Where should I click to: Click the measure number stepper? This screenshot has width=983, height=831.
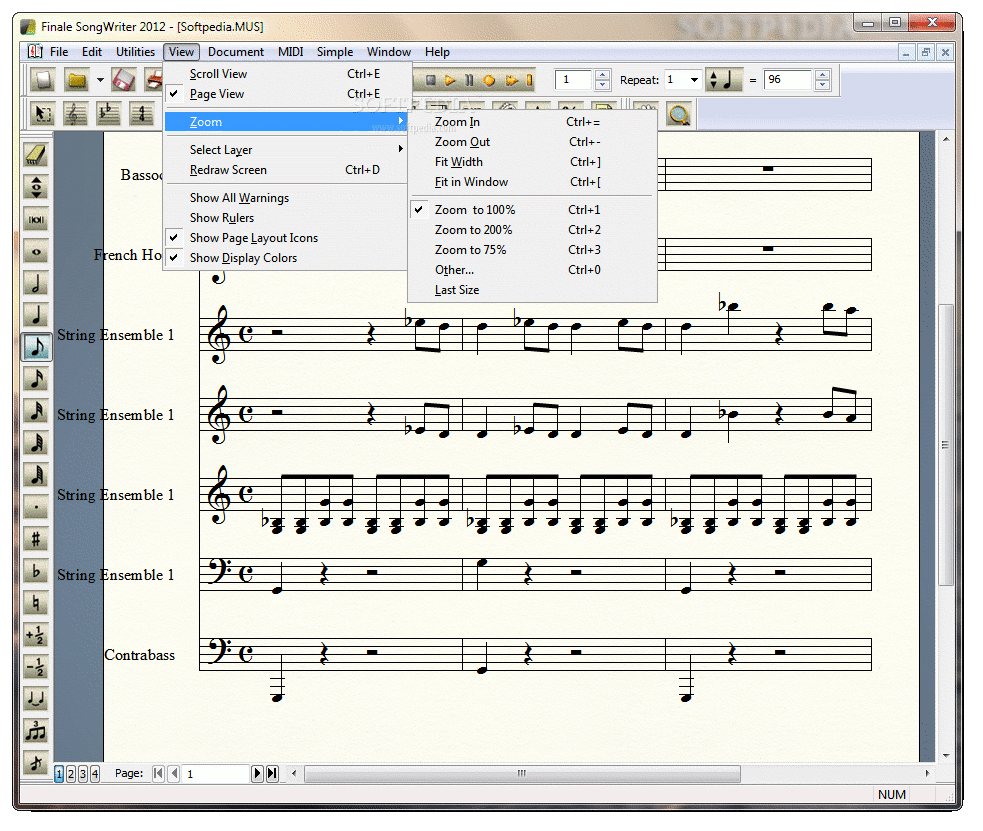coord(602,80)
